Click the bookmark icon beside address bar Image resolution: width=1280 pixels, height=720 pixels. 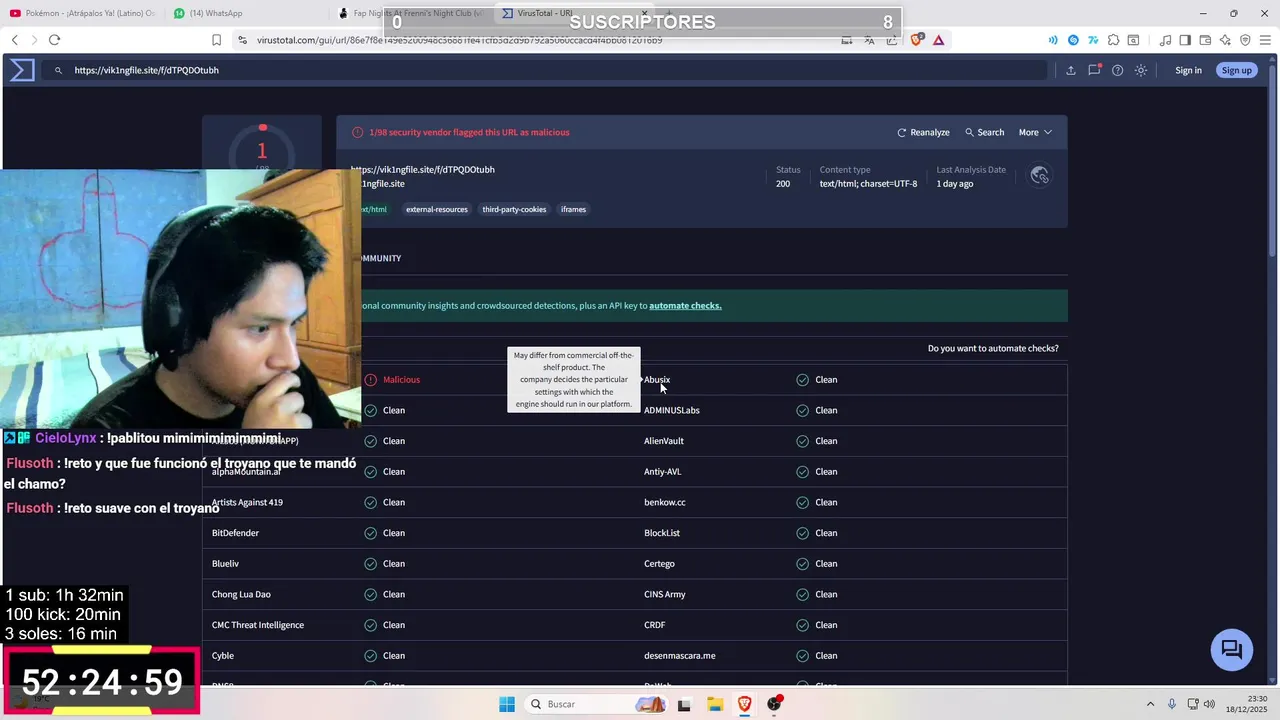(216, 40)
